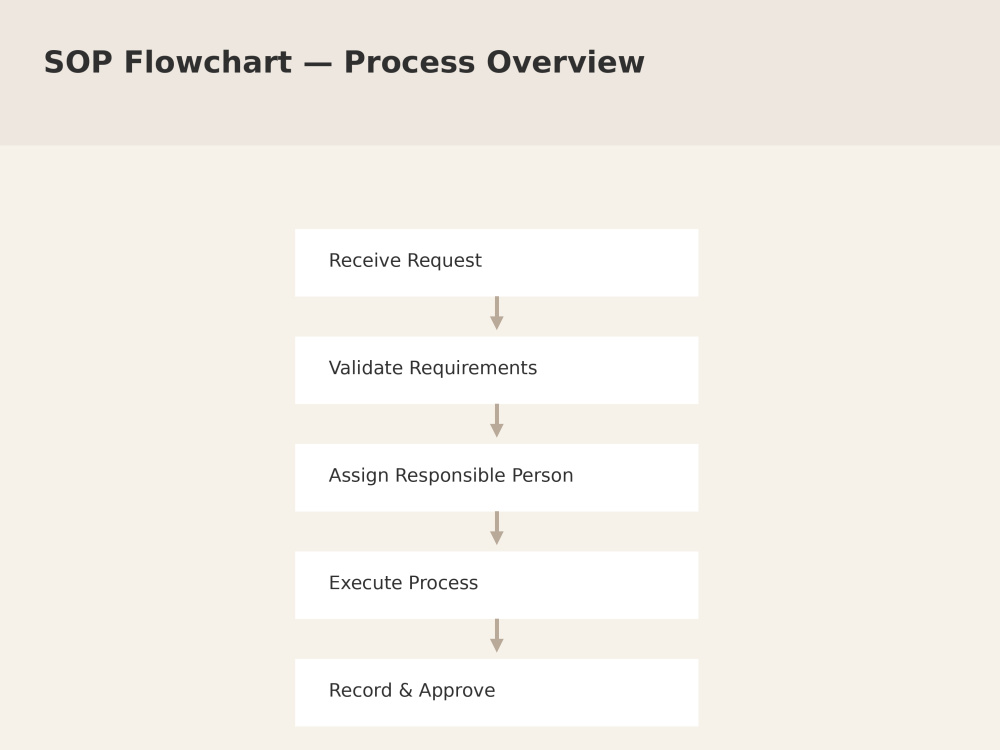Click the 'Record & Approve' label text
1000x750 pixels.
point(412,690)
